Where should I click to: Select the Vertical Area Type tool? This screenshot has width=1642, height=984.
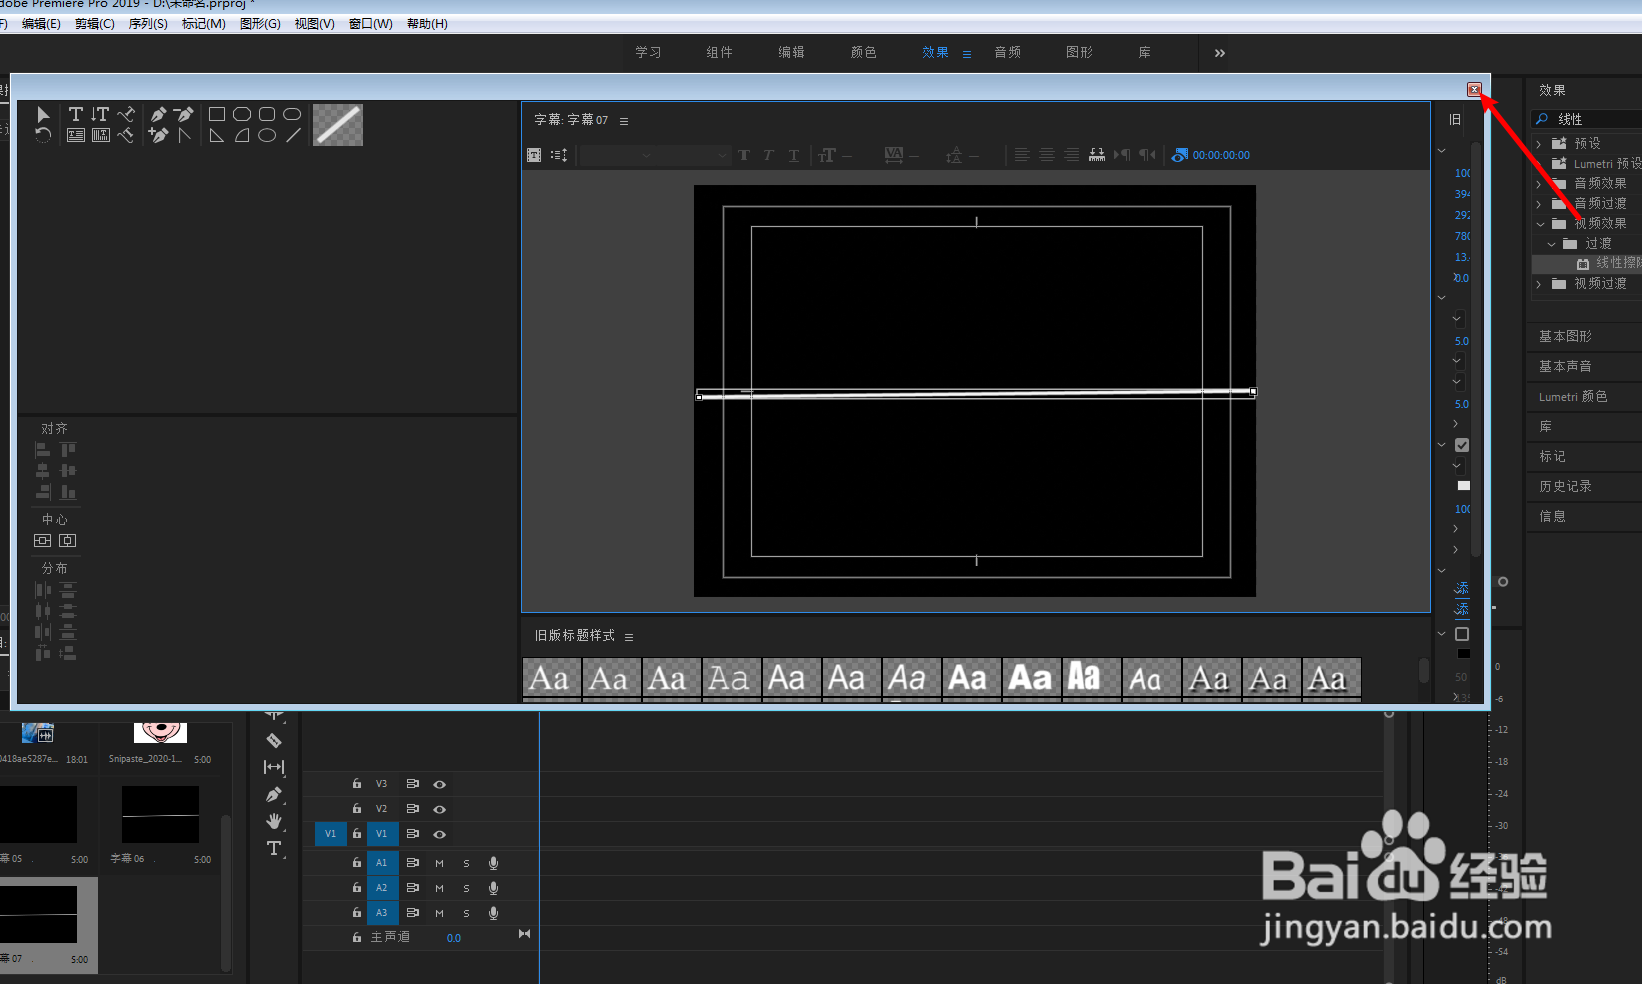coord(100,135)
